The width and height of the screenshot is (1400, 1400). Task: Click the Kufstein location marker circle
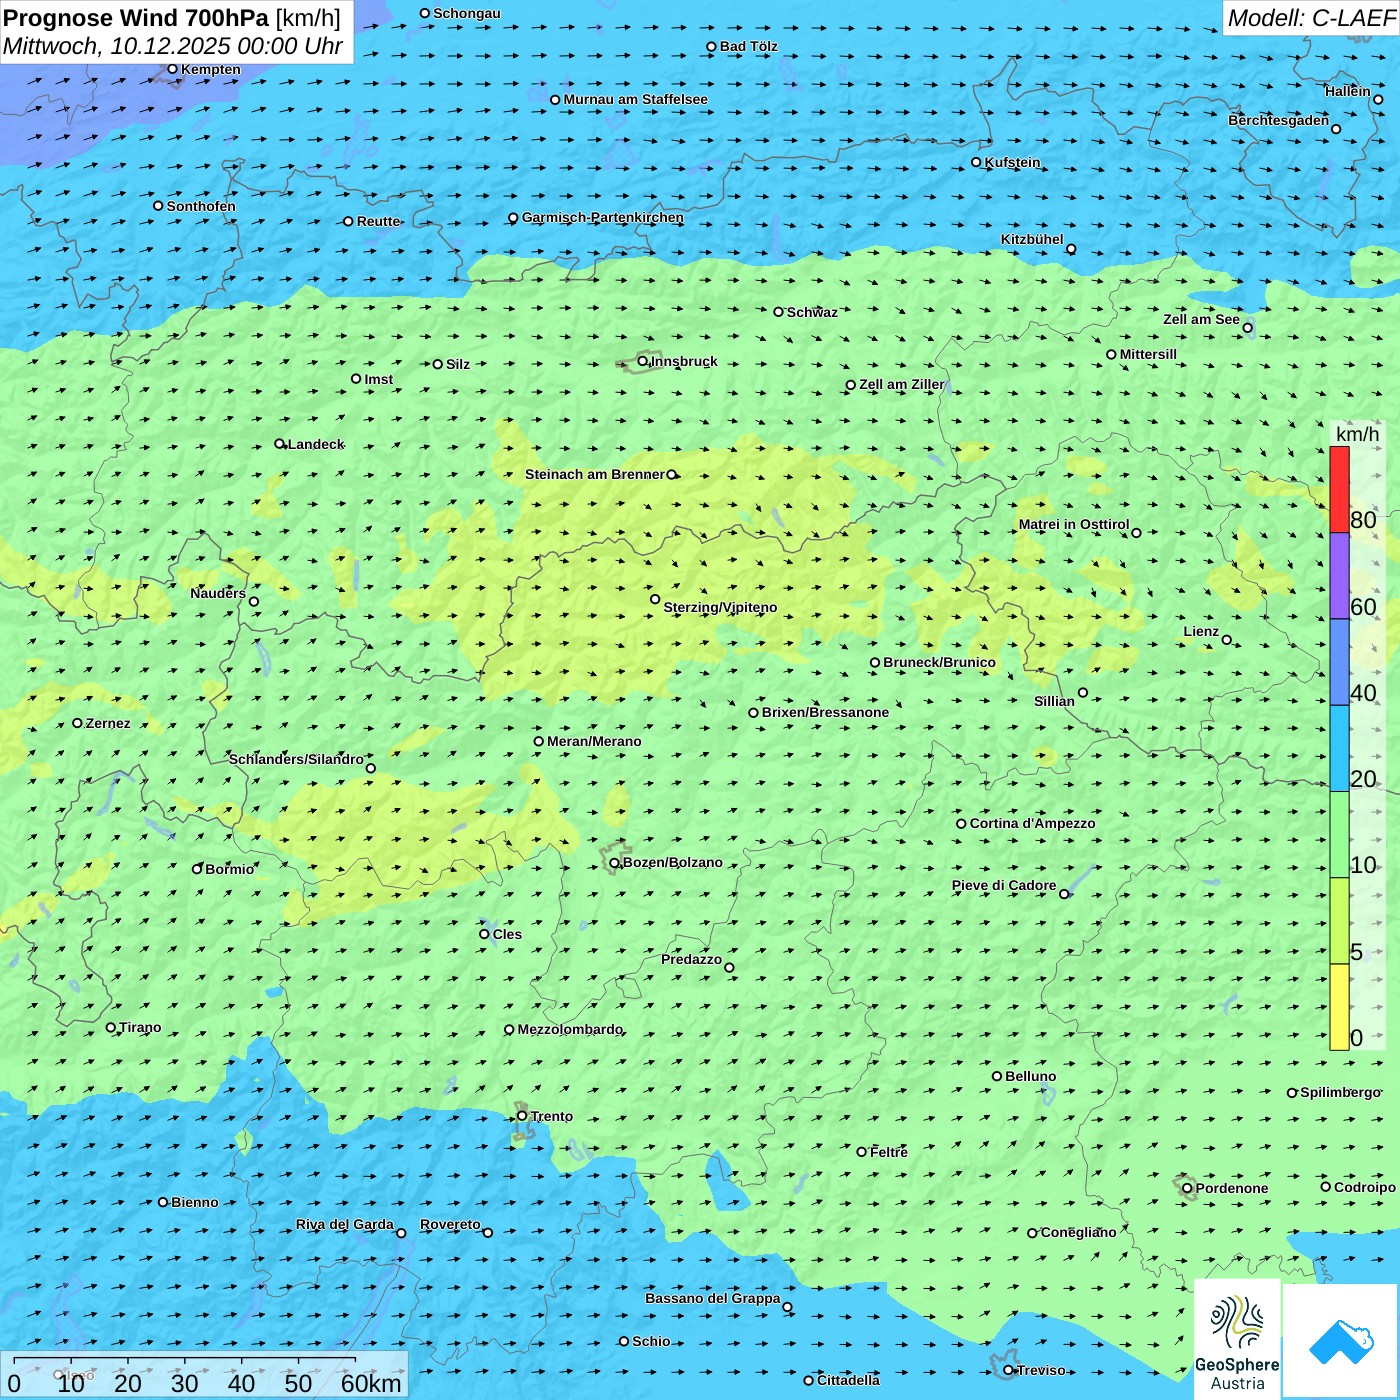click(x=977, y=162)
